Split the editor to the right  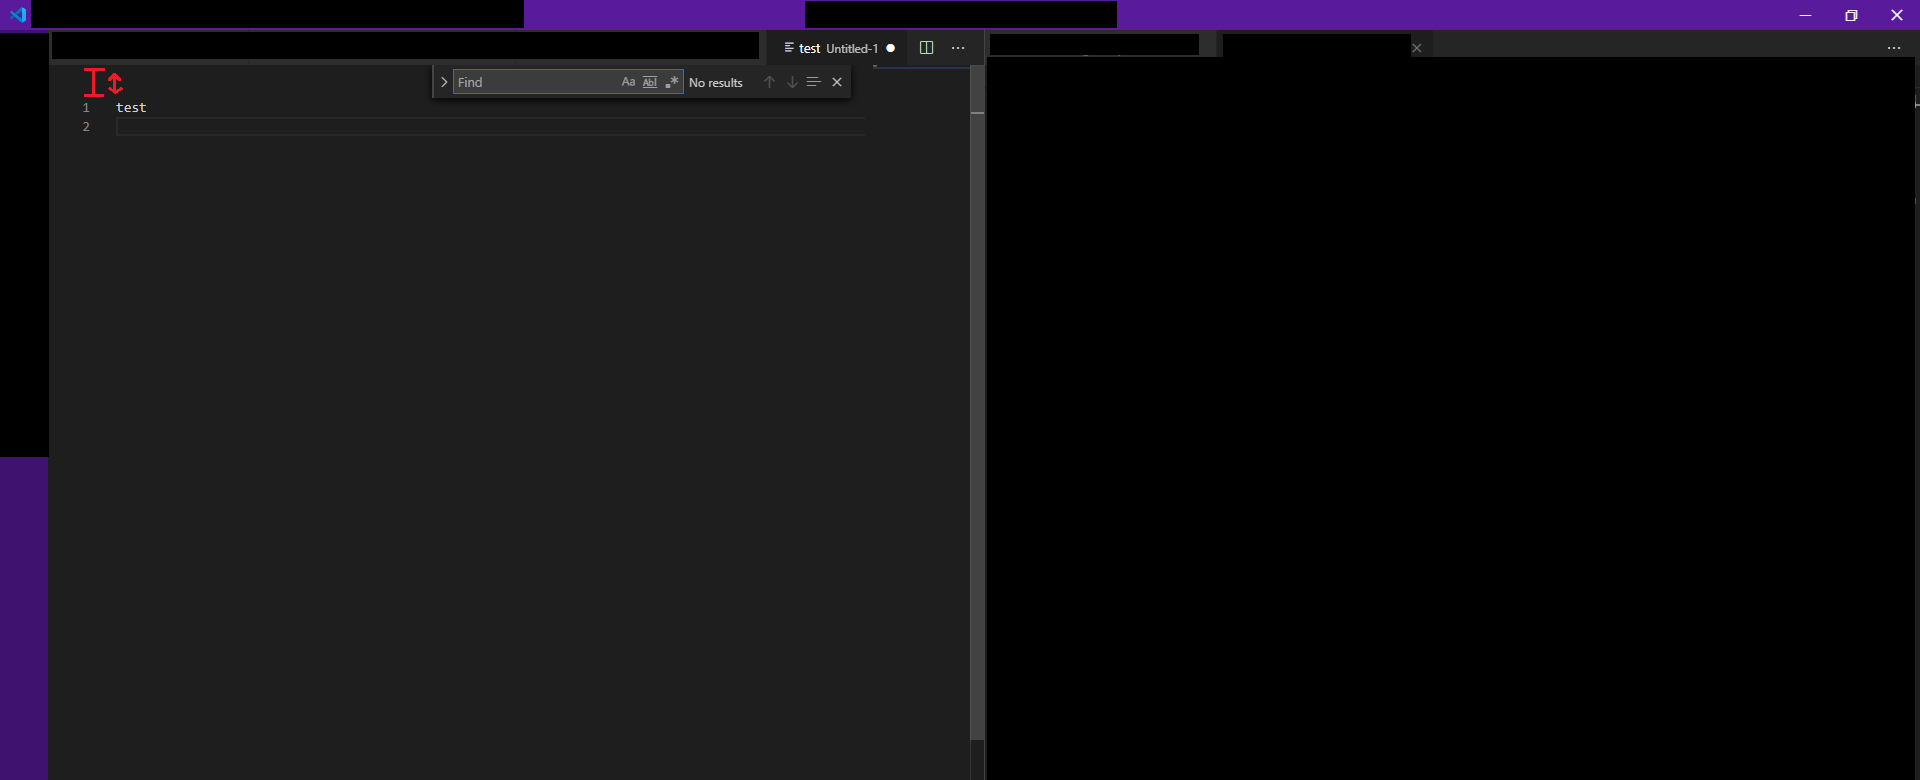tap(926, 48)
